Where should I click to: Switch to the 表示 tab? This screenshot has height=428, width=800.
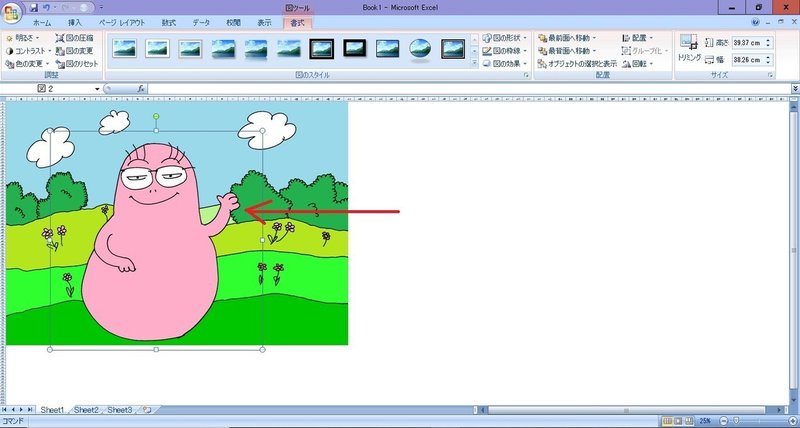click(264, 23)
